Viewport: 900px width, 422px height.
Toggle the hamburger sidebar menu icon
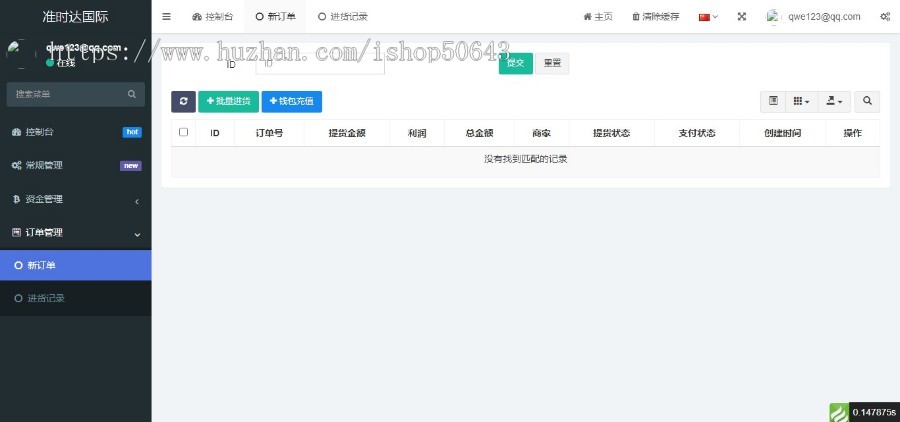click(x=166, y=17)
